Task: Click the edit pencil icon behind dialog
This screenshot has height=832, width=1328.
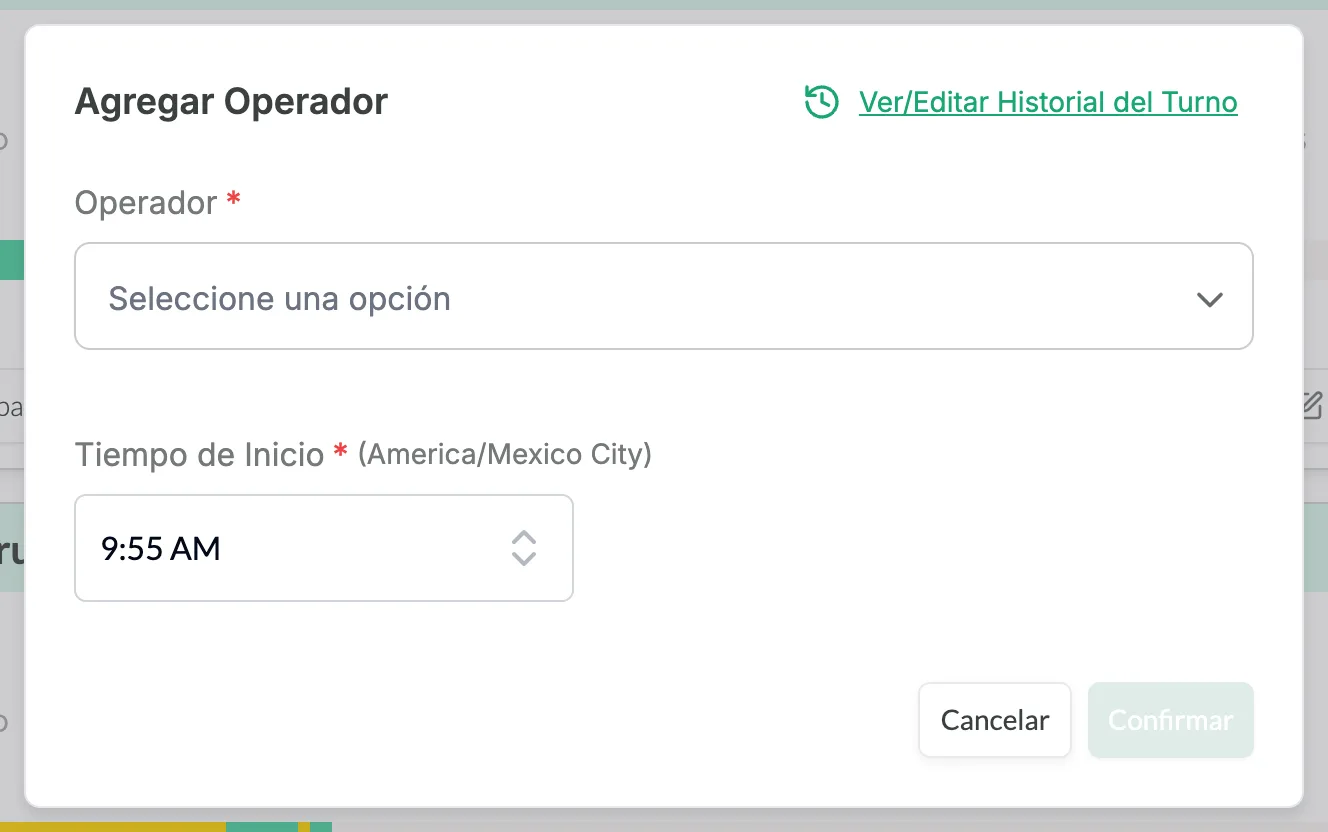Action: click(x=1313, y=405)
